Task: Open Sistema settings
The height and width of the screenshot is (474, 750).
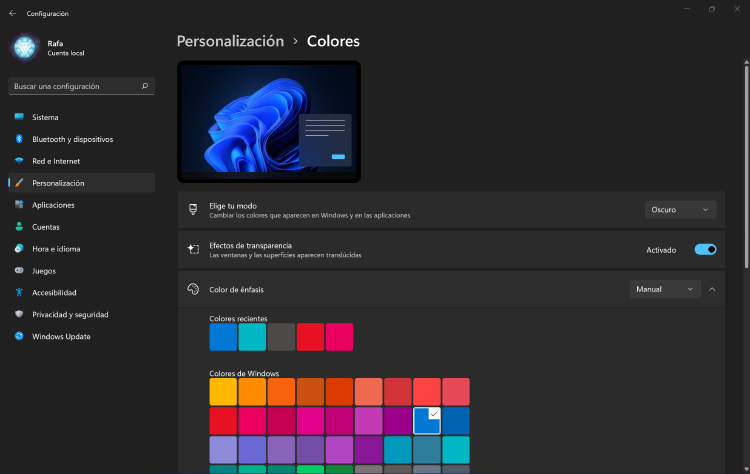Action: (82, 117)
